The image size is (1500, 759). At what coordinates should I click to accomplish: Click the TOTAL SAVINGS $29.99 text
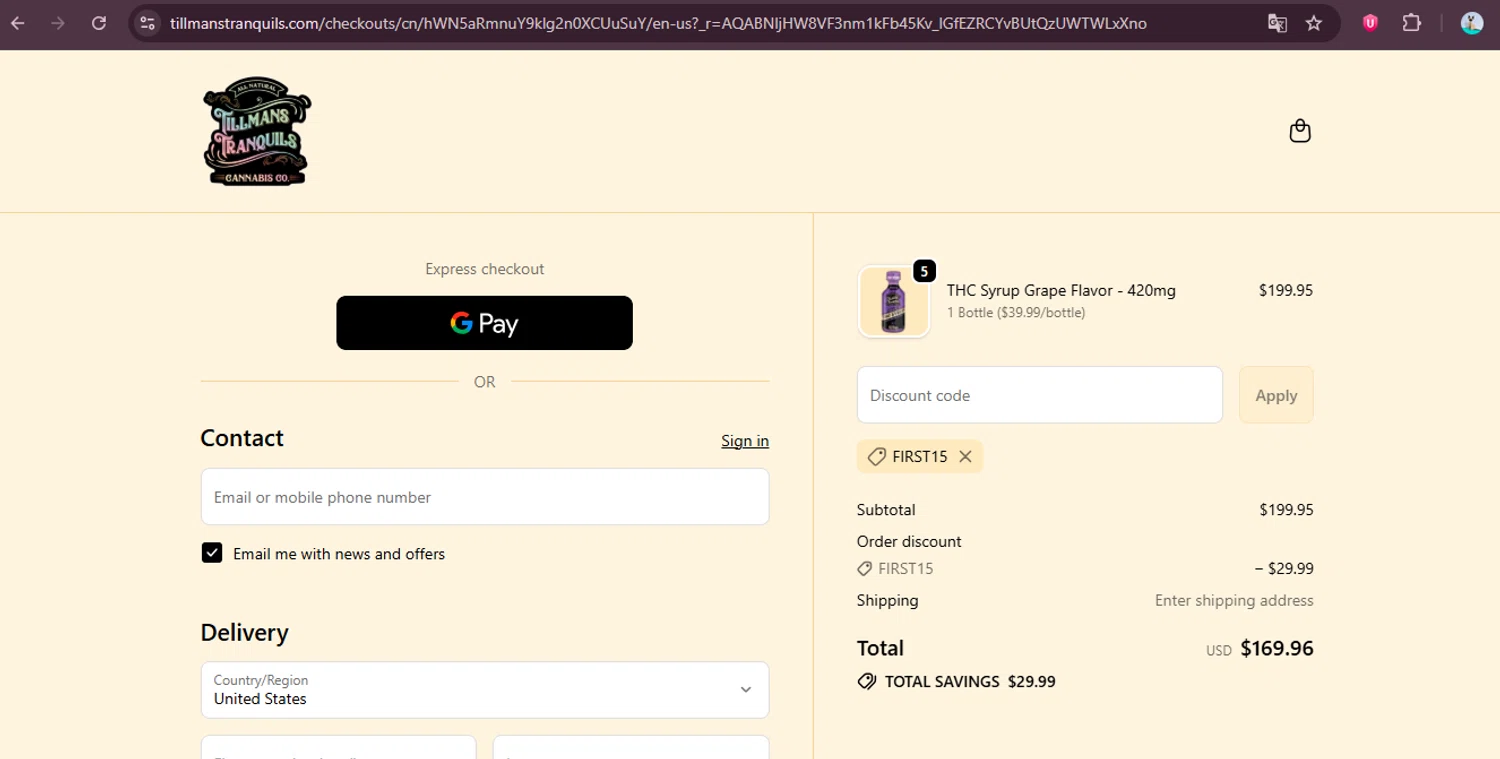(970, 681)
